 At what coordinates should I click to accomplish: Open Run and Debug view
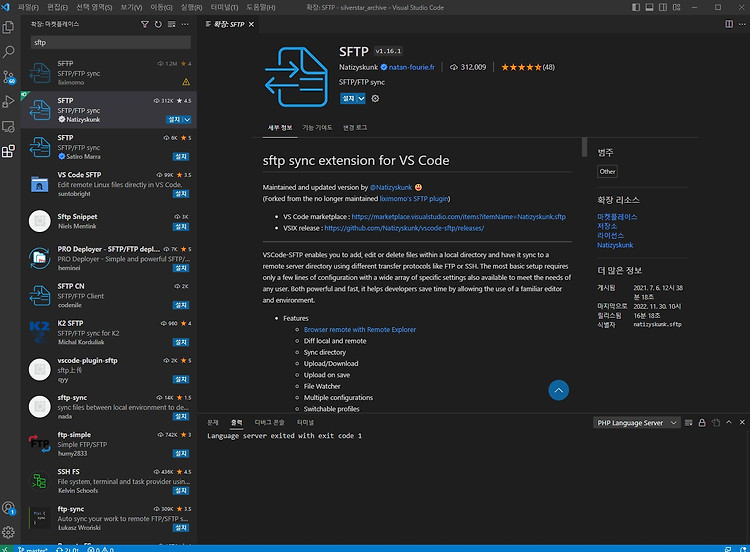click(8, 101)
